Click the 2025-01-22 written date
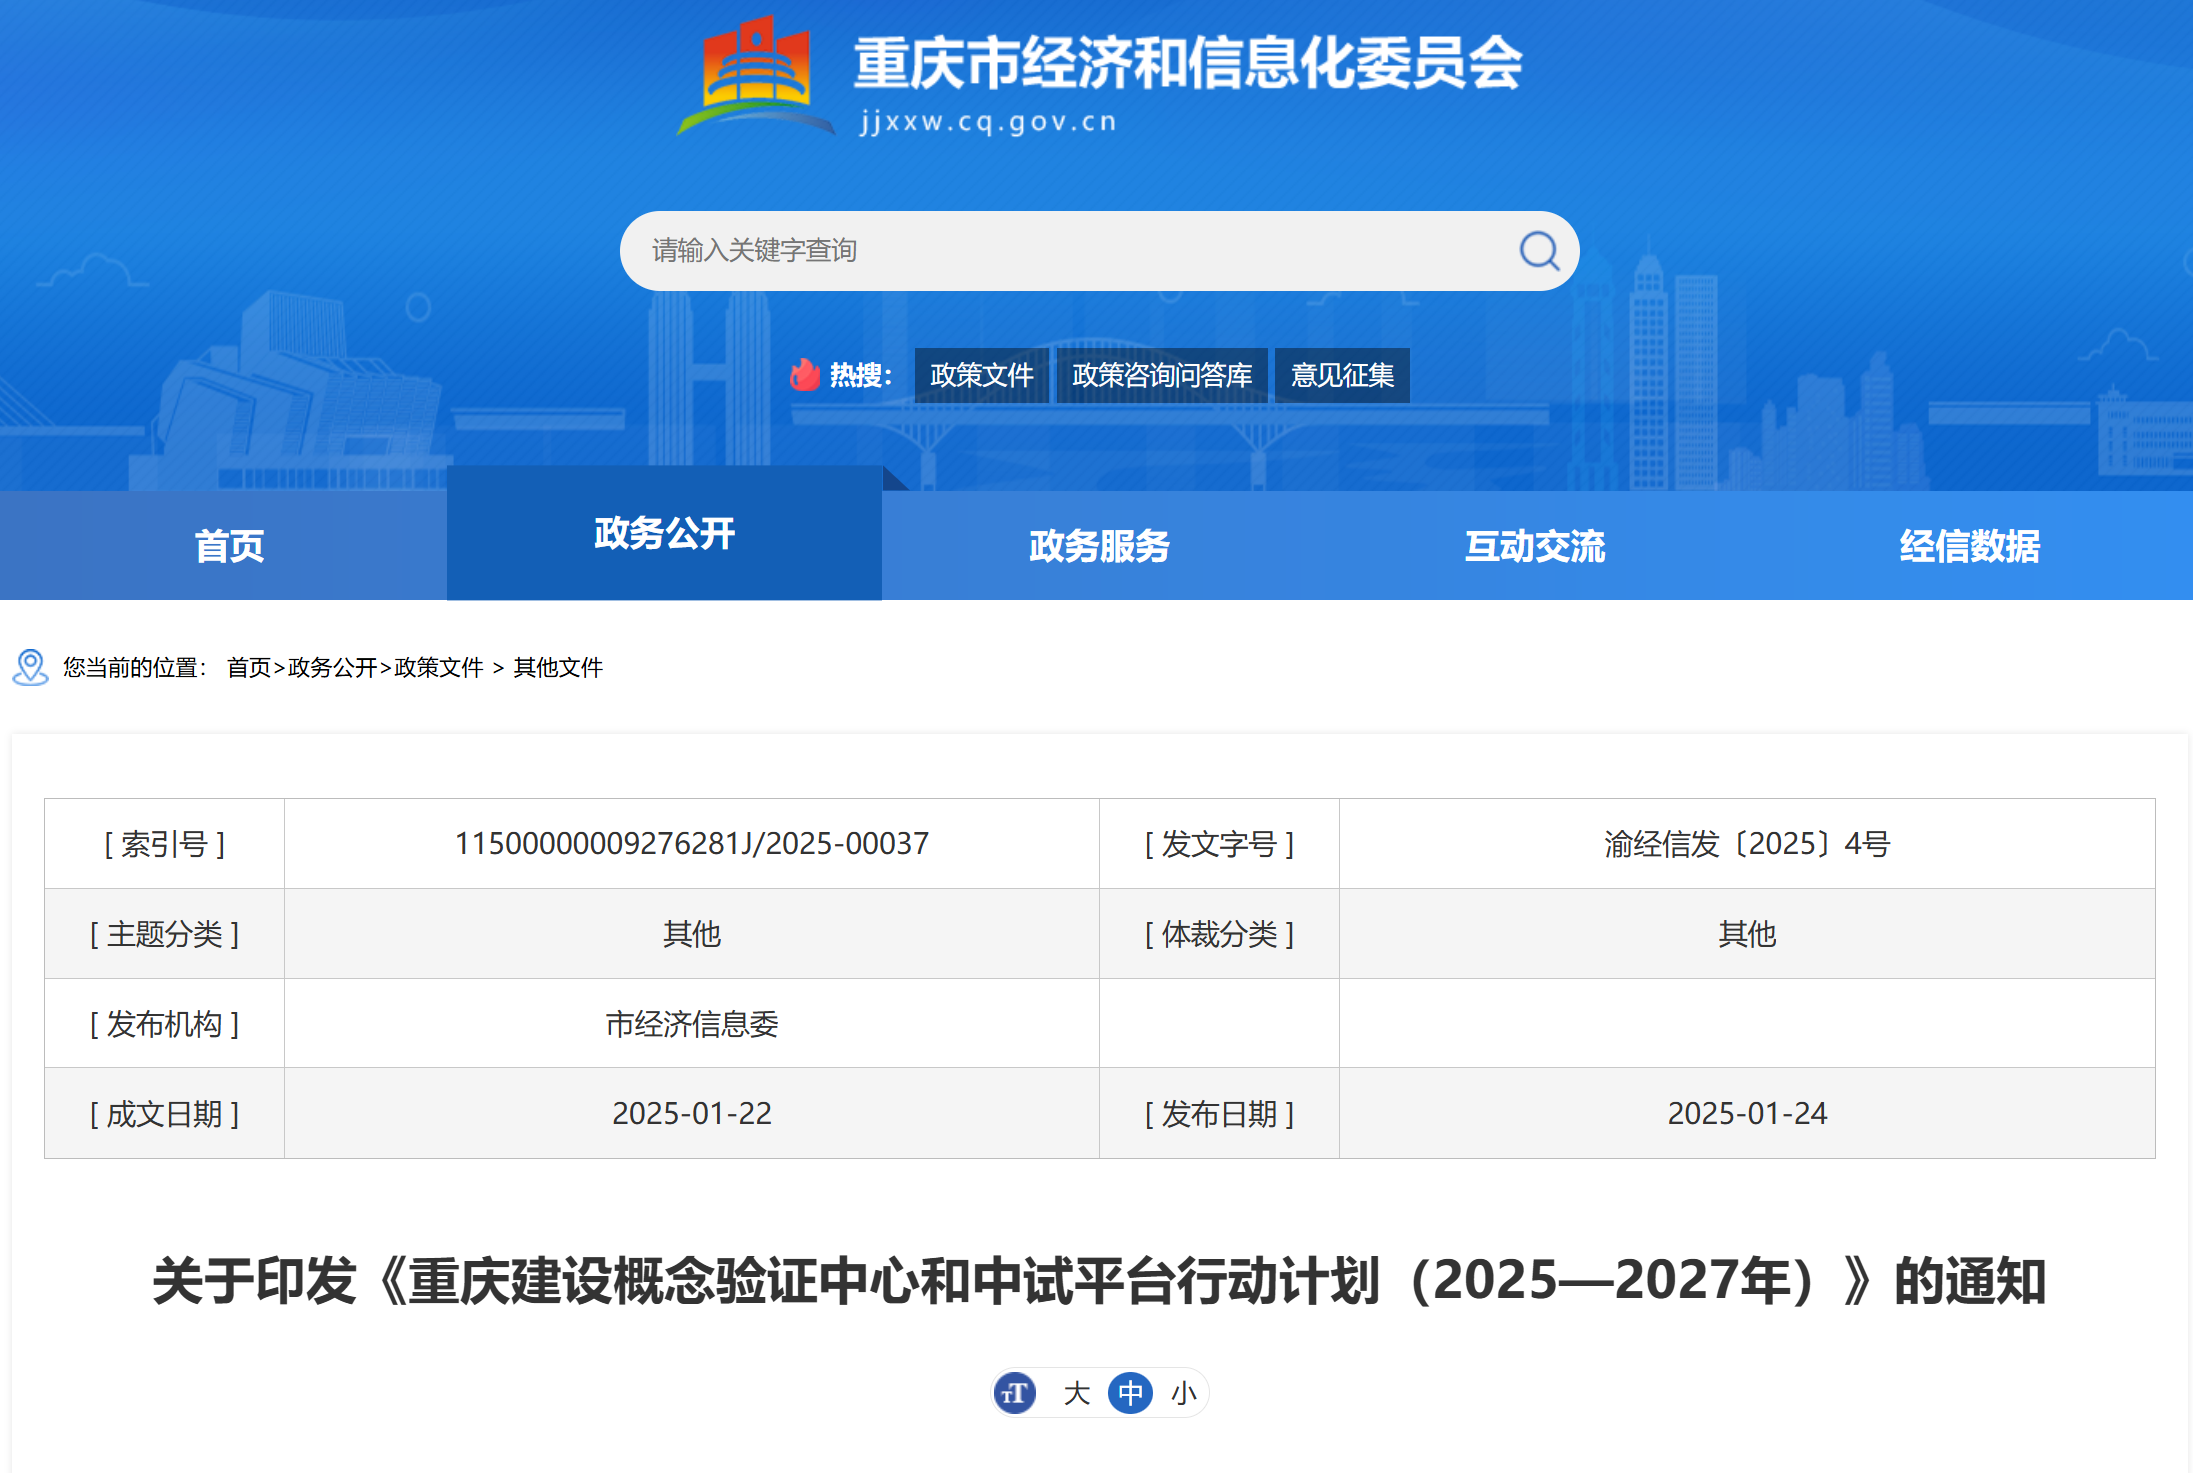Viewport: 2193px width, 1473px height. (692, 1113)
